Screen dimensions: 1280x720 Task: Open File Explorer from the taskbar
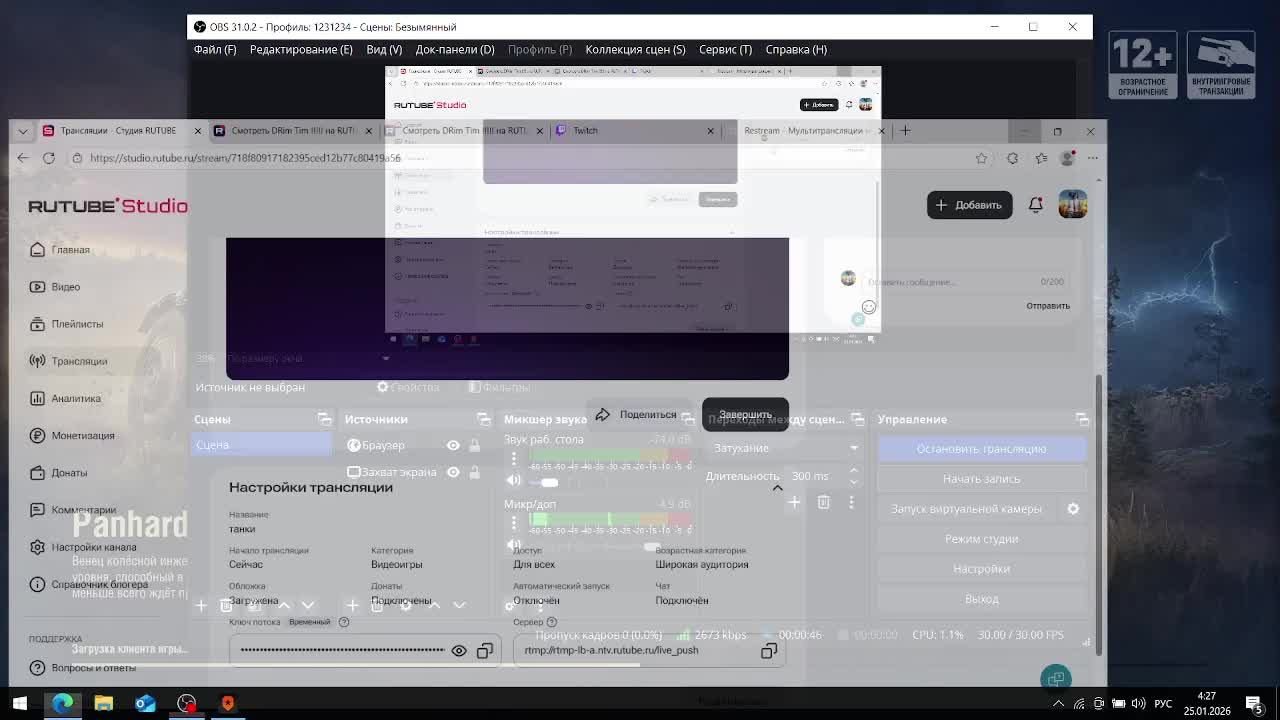click(103, 703)
